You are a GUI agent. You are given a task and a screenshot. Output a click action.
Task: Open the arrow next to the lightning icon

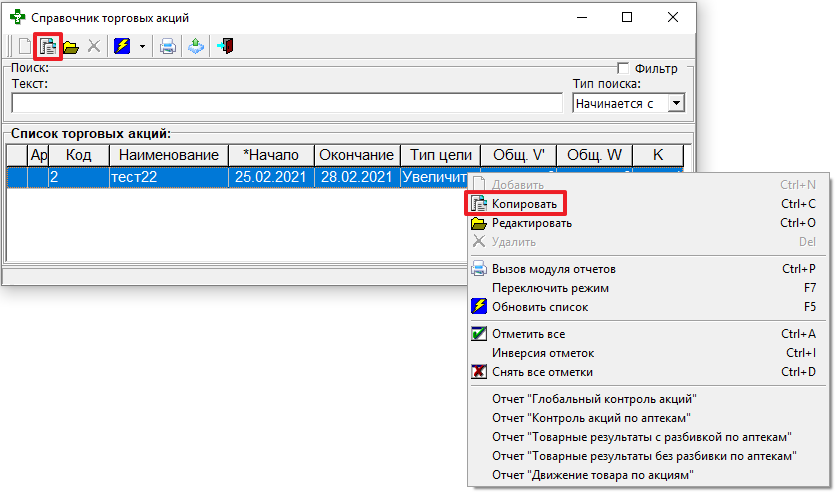pos(143,46)
